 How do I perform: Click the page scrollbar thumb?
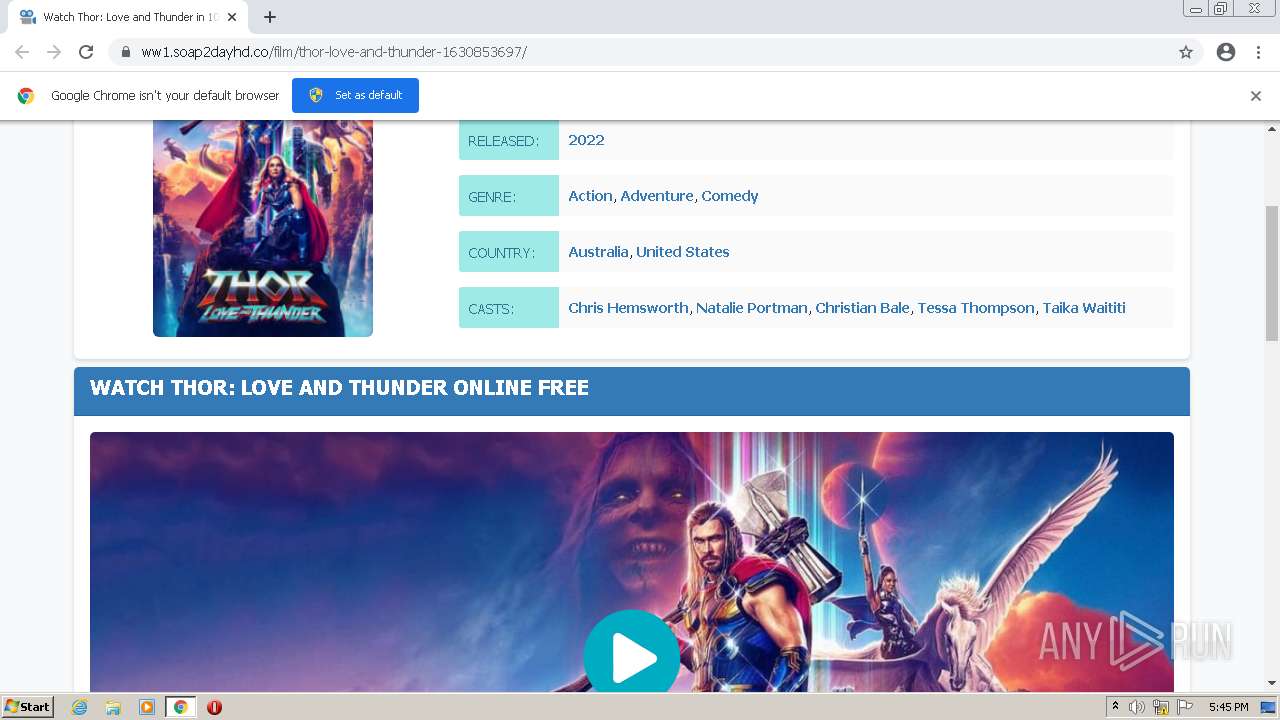click(x=1272, y=273)
